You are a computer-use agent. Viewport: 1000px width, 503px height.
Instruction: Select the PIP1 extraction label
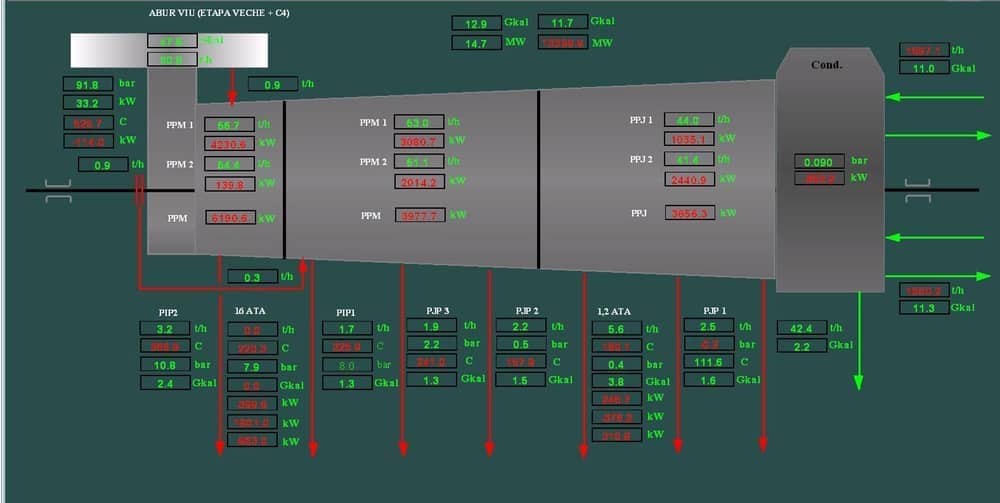point(346,313)
